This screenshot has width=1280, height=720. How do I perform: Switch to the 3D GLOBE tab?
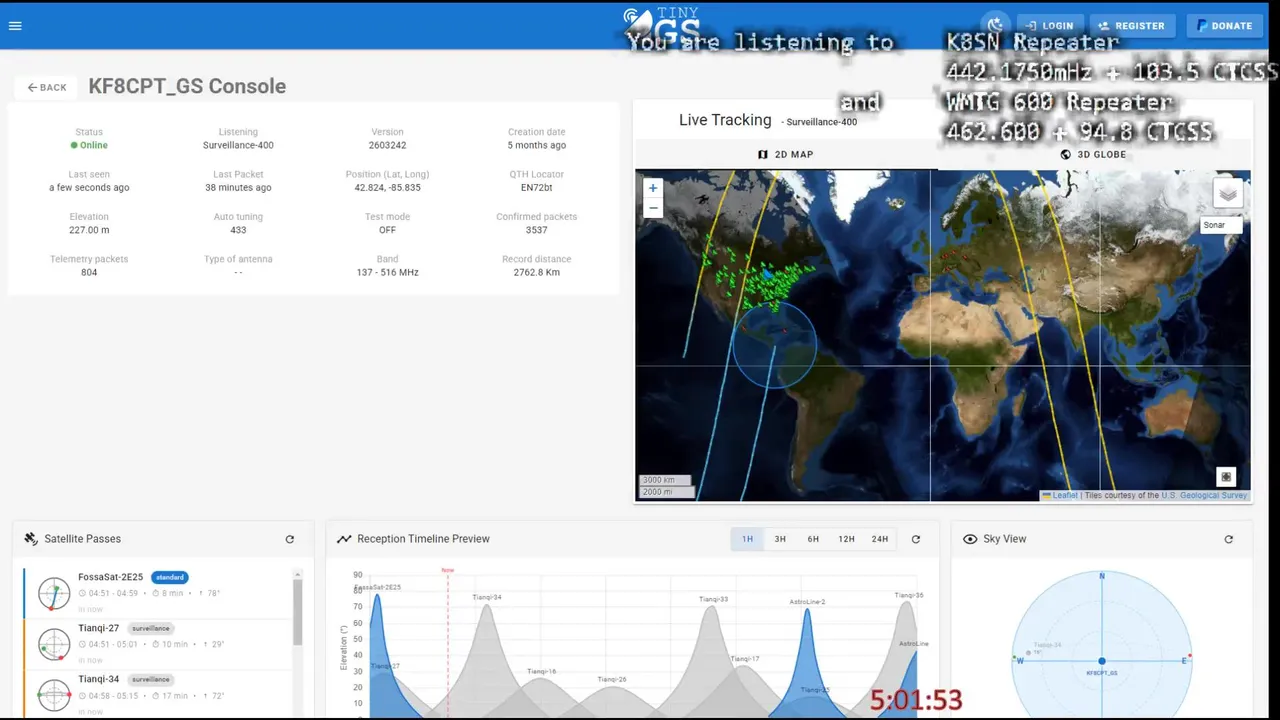point(1093,154)
